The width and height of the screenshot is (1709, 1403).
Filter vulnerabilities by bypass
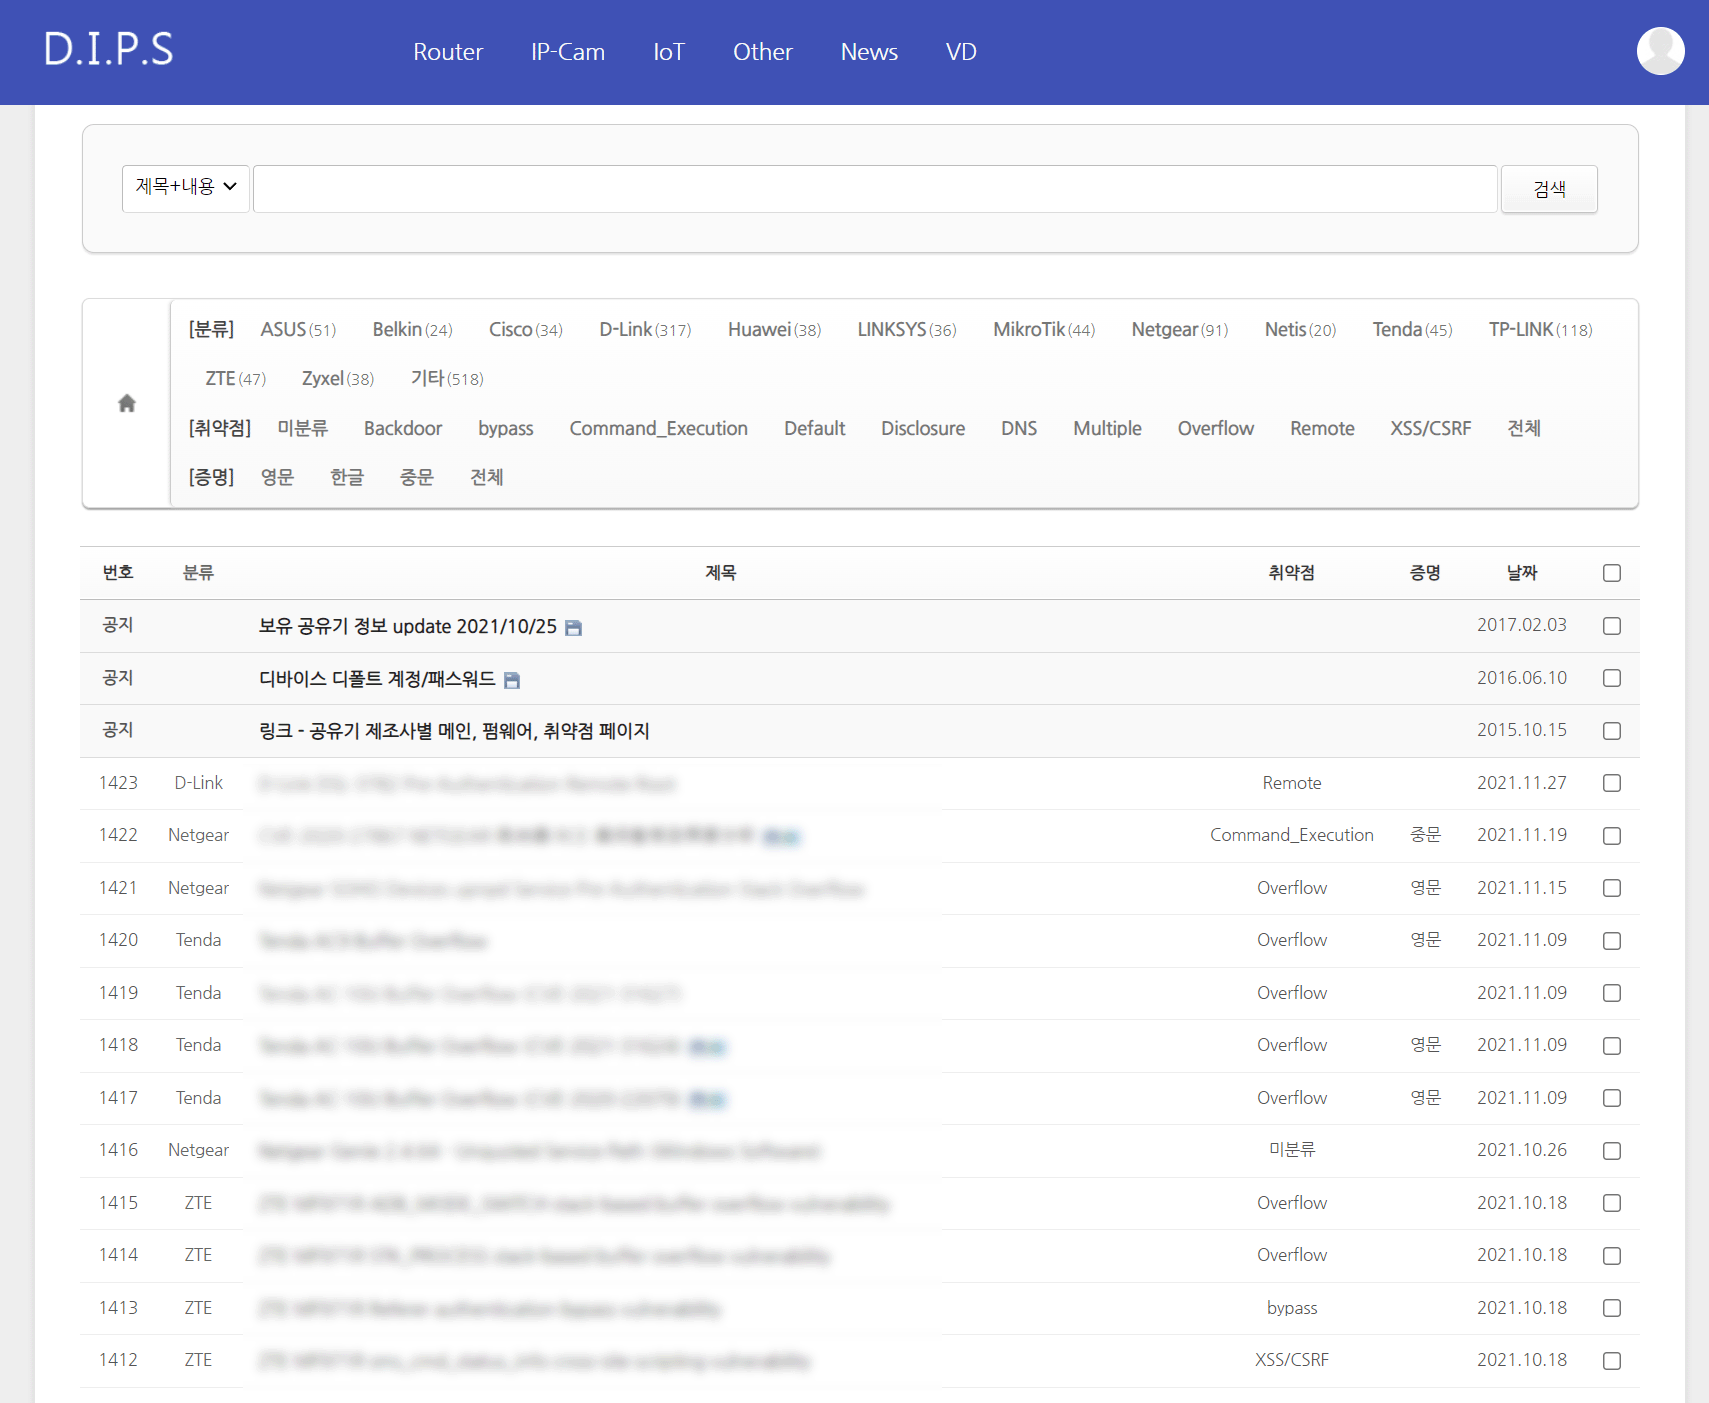point(506,428)
